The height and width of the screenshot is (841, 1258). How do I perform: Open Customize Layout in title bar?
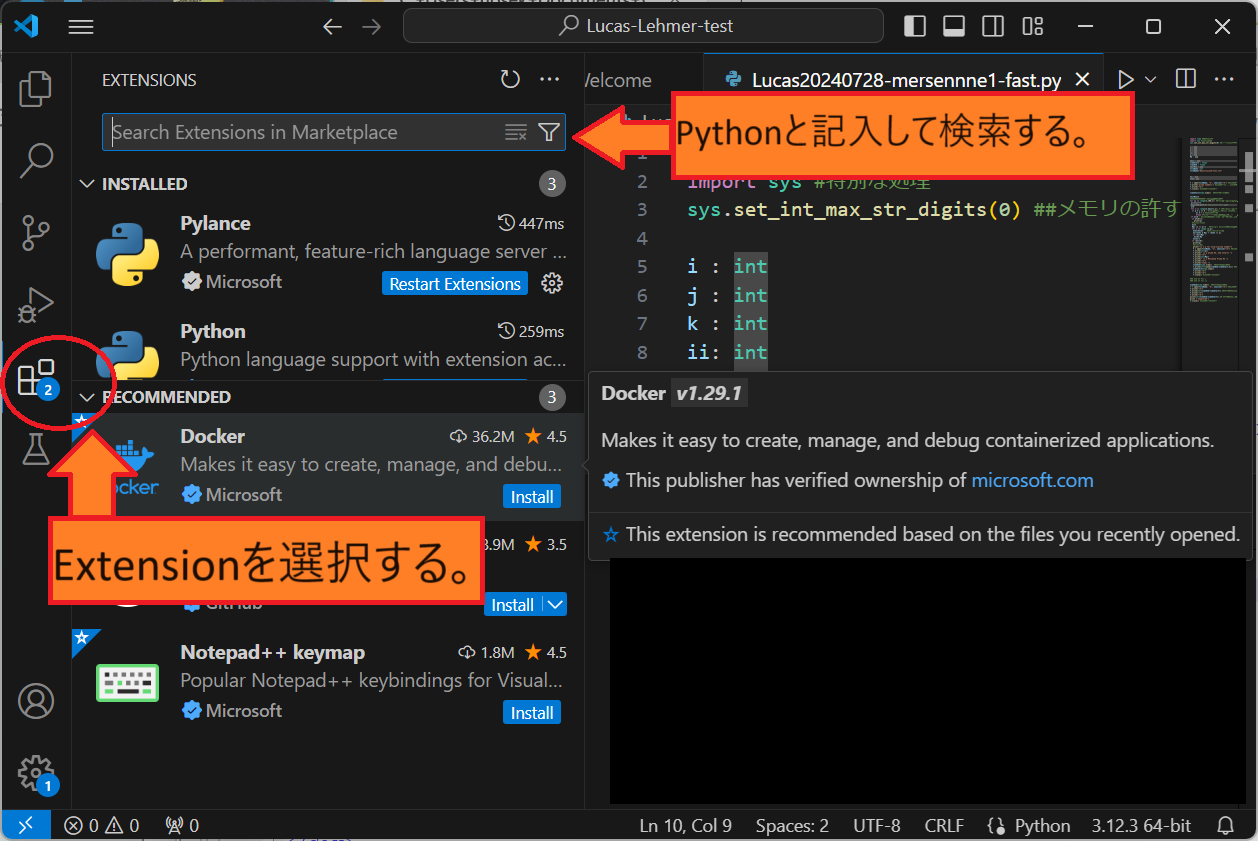tap(1032, 27)
